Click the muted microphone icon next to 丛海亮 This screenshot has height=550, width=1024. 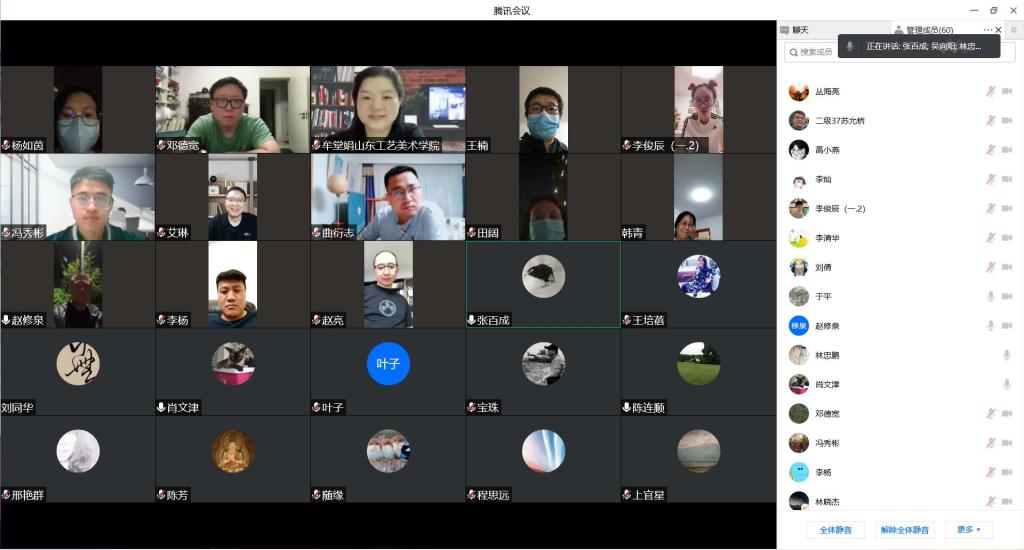coord(990,92)
